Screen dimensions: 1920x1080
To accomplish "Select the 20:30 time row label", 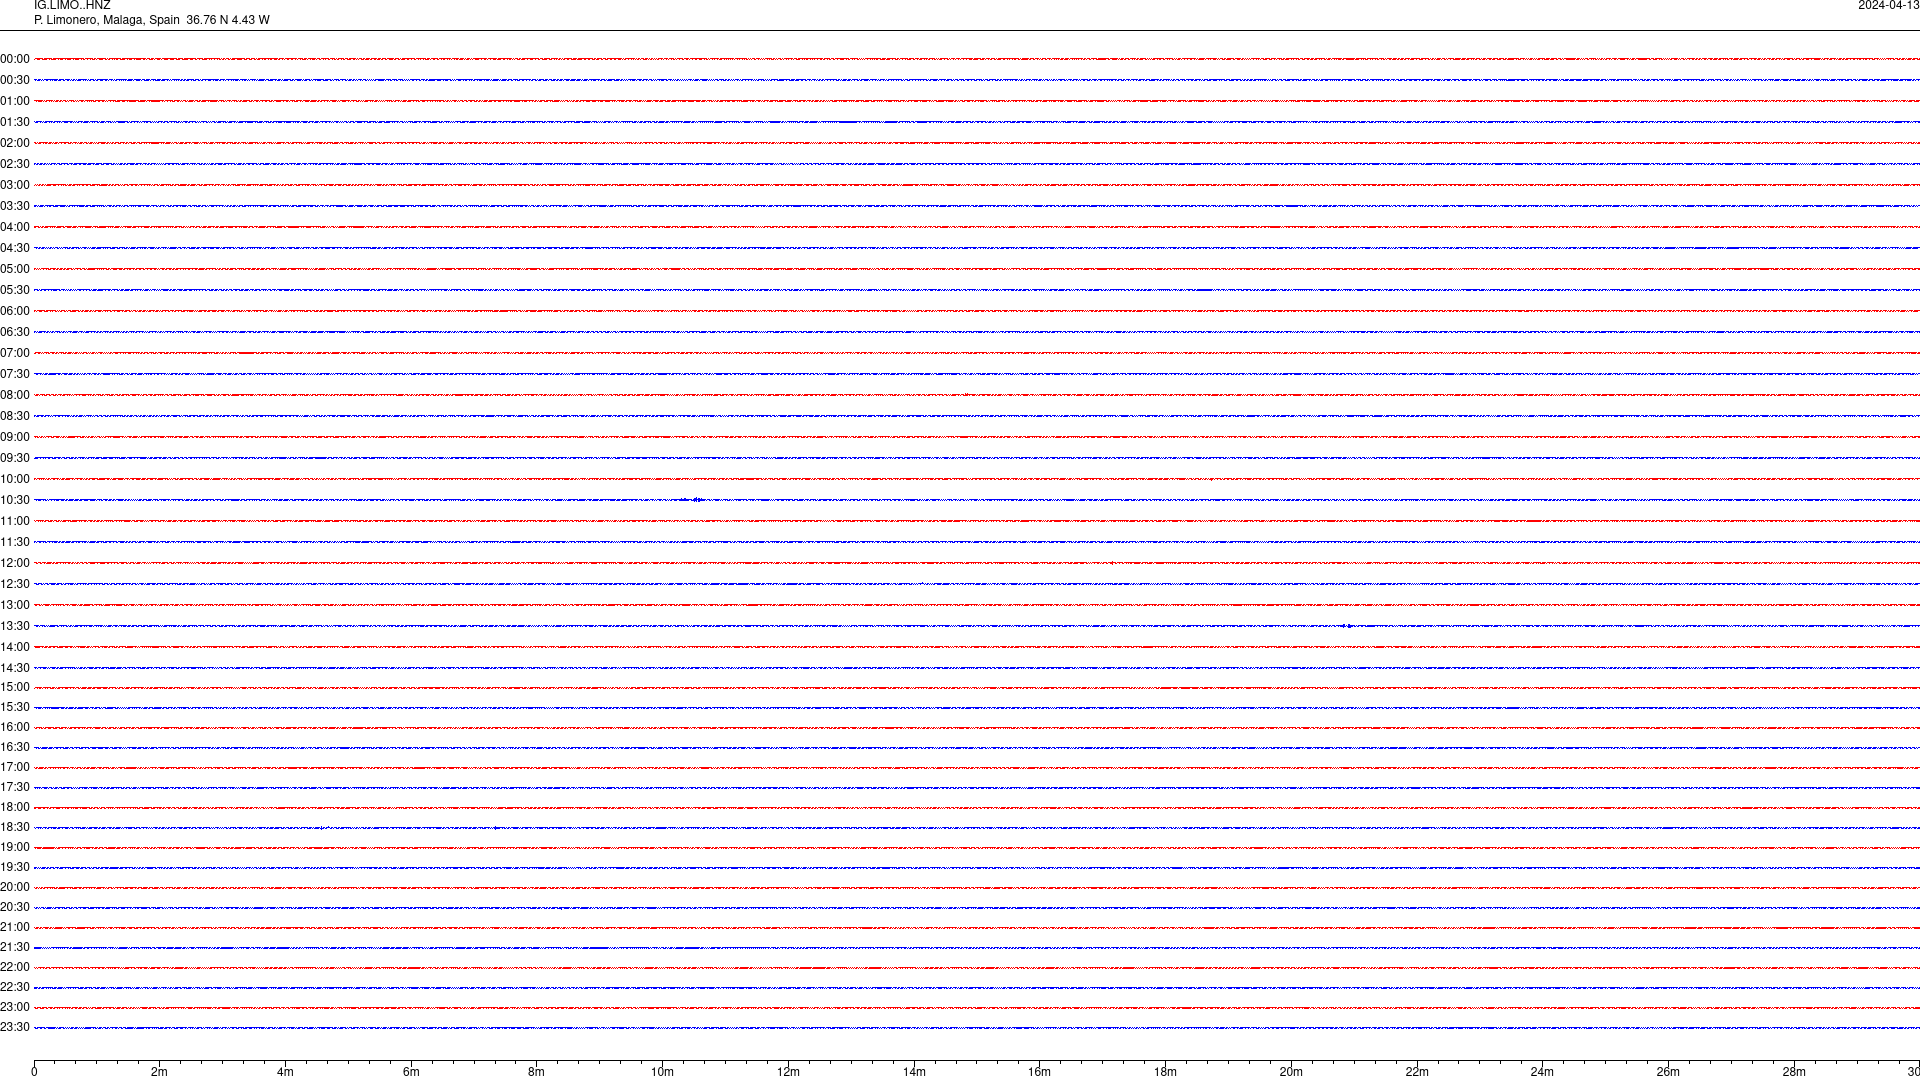I will 15,907.
